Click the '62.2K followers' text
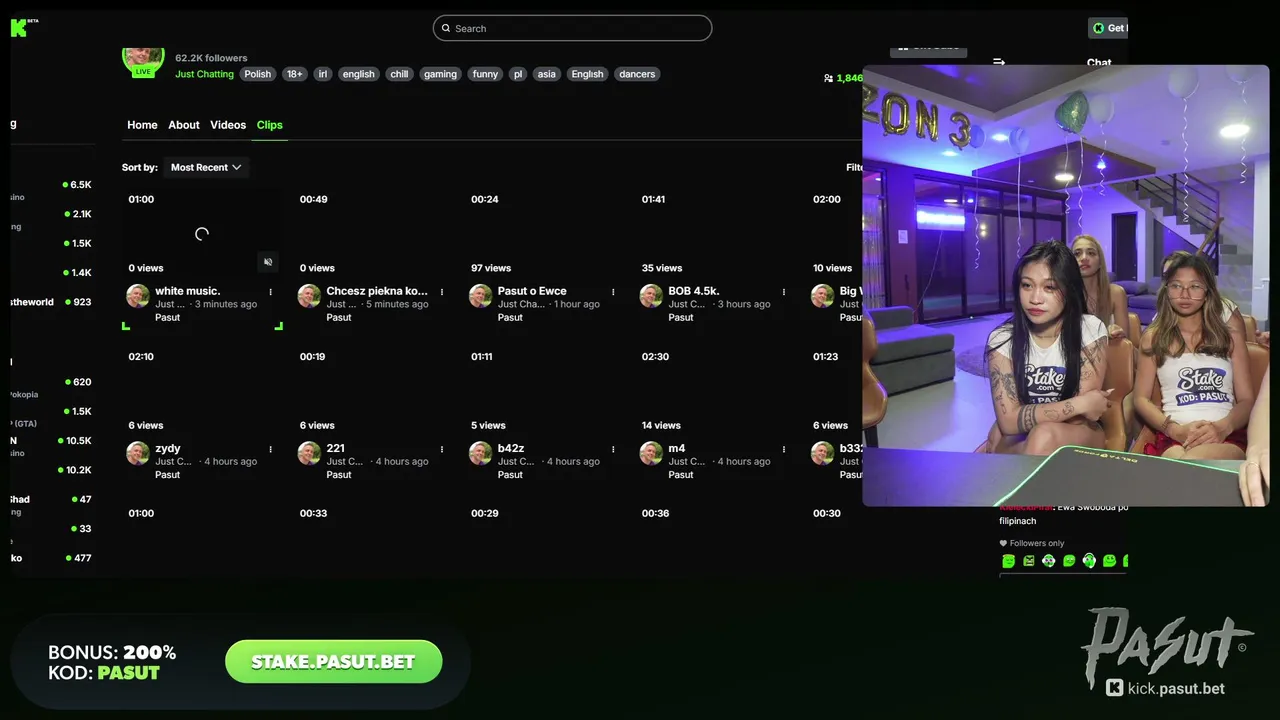This screenshot has width=1280, height=720. click(x=211, y=58)
